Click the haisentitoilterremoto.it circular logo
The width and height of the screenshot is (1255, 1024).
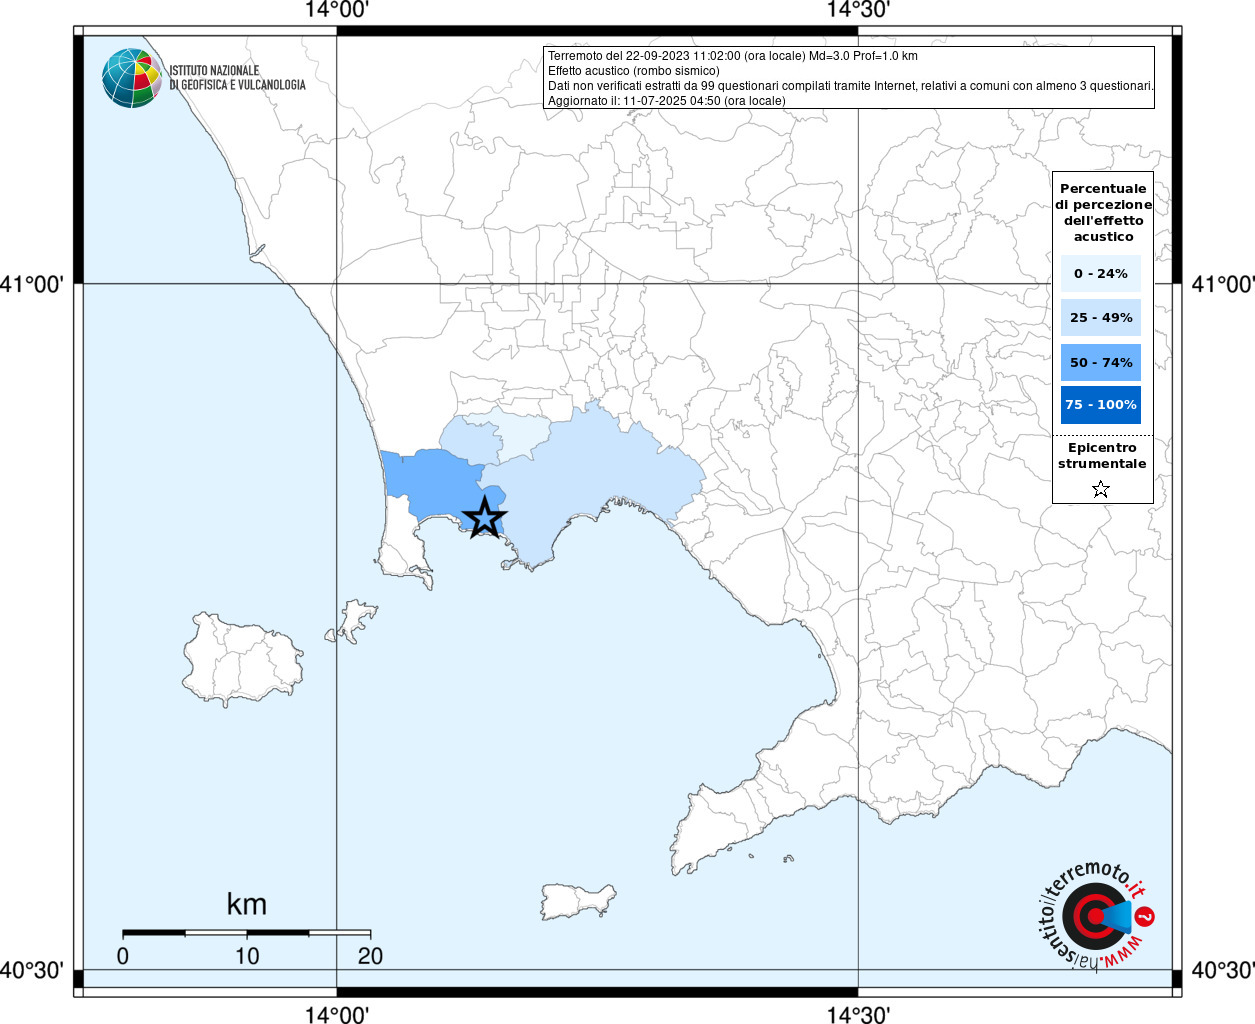click(x=1096, y=915)
